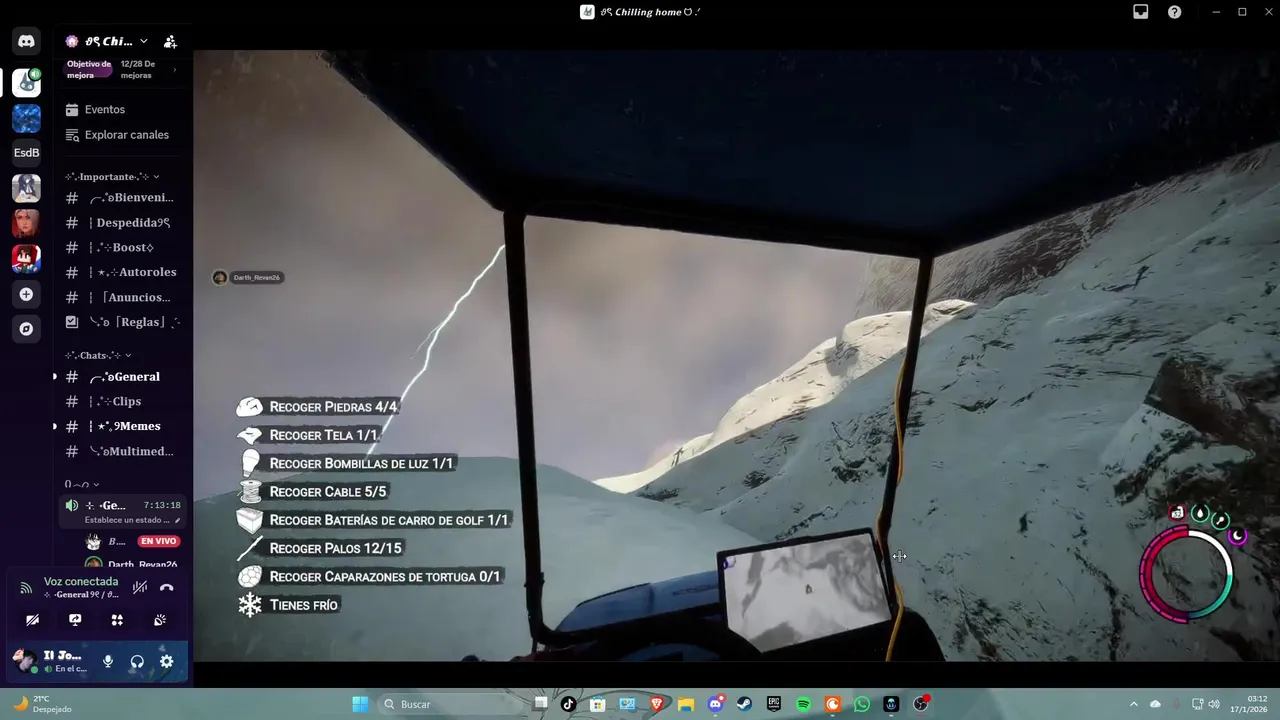Open Steam from the taskbar

pos(744,704)
